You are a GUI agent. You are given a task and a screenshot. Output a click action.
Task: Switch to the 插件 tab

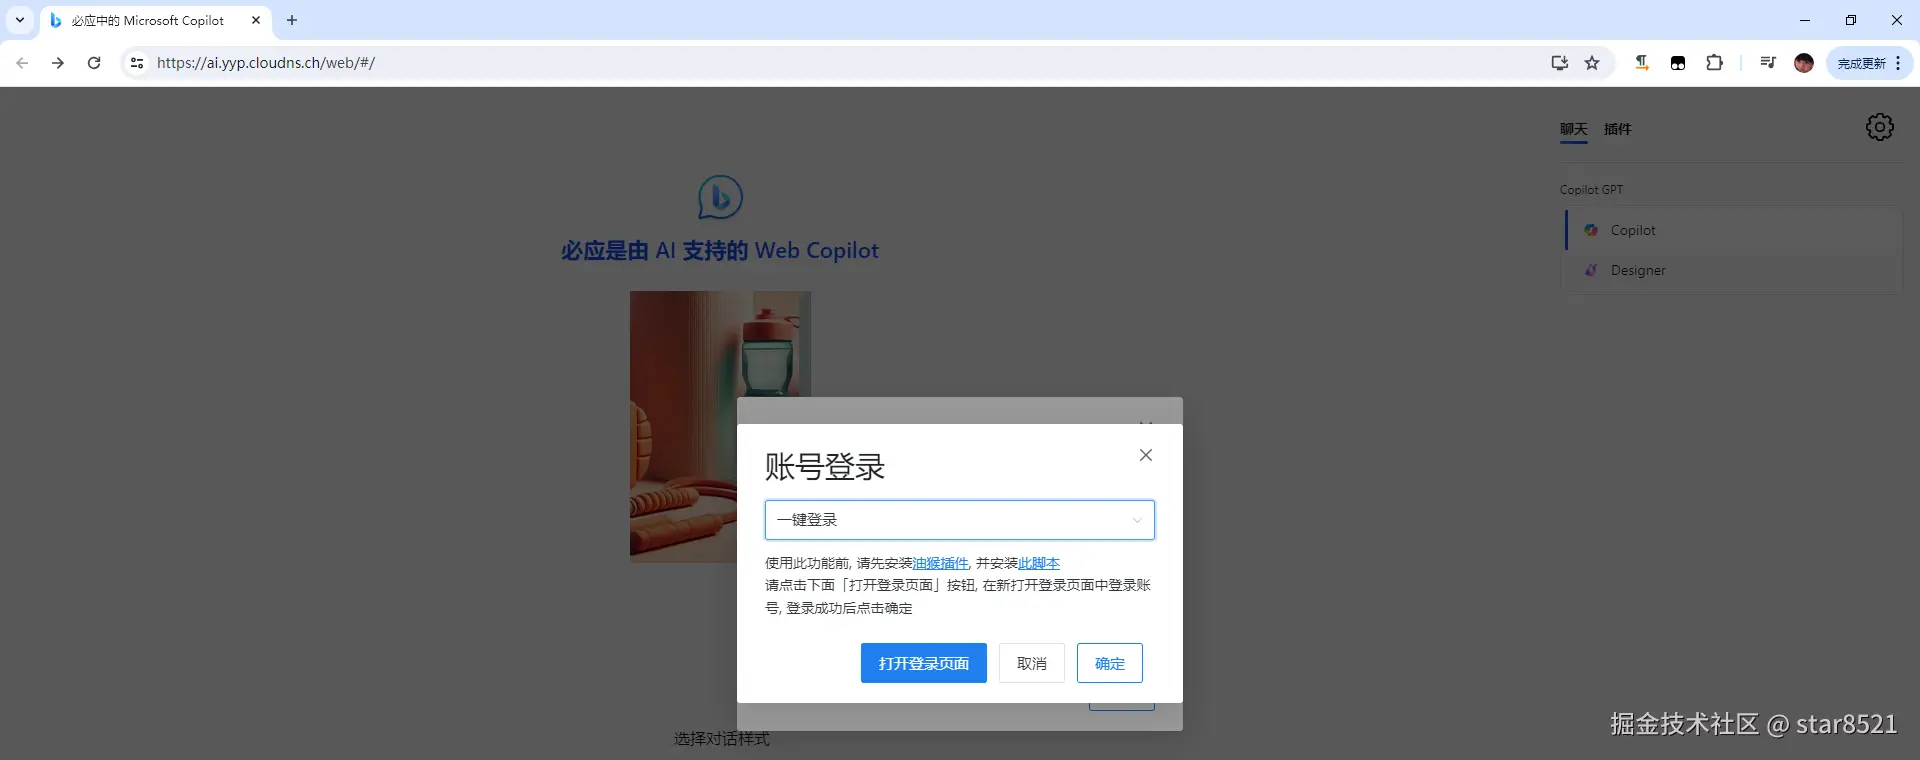[x=1618, y=129]
